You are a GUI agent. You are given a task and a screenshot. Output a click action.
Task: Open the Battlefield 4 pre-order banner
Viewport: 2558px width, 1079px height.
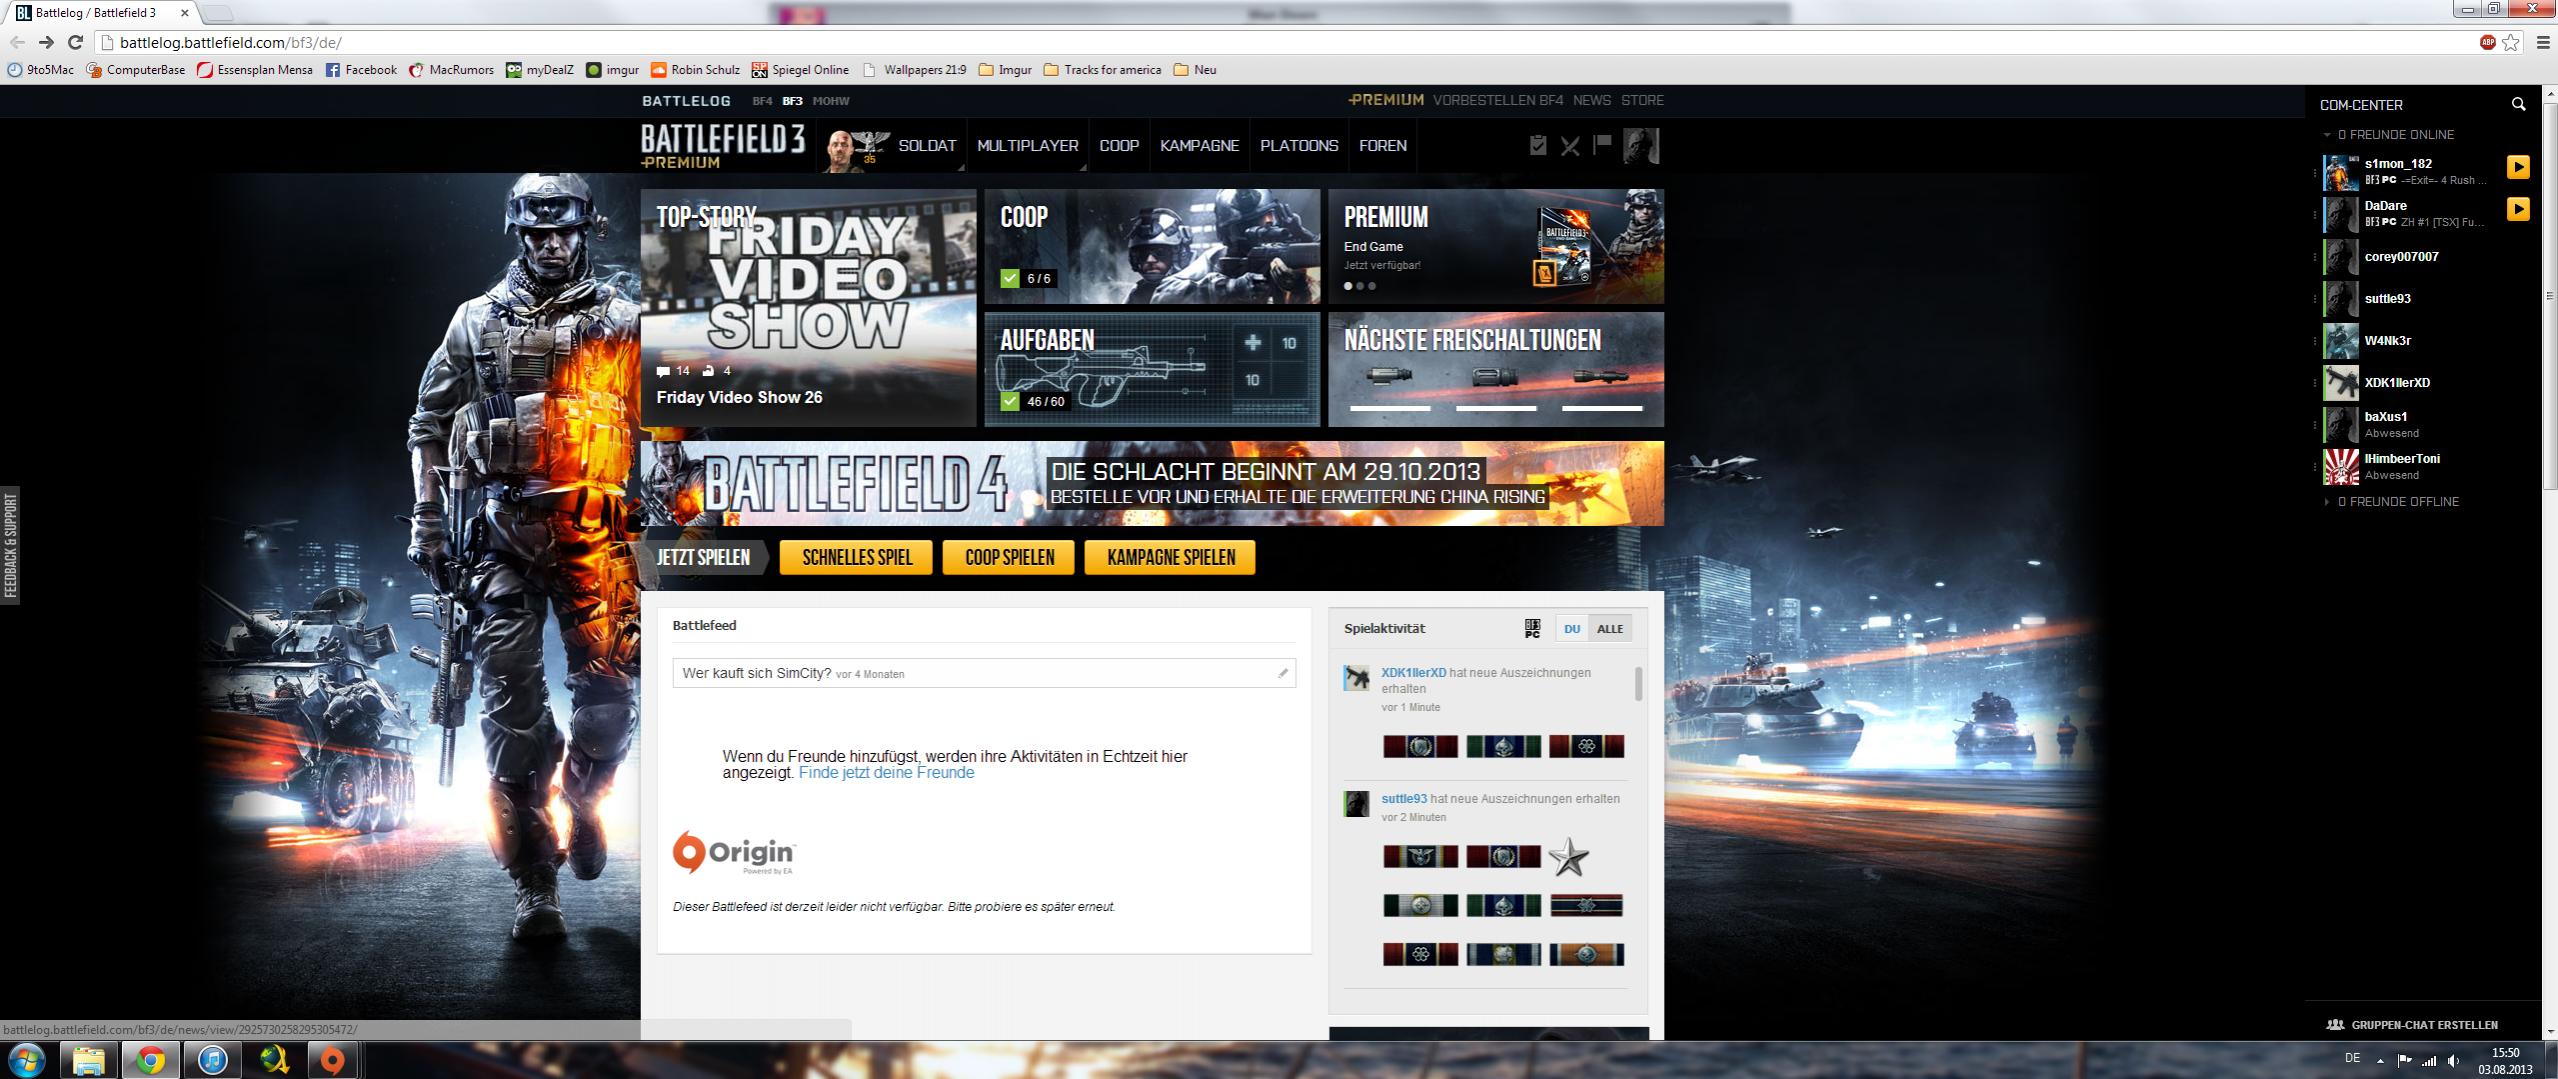click(1152, 483)
